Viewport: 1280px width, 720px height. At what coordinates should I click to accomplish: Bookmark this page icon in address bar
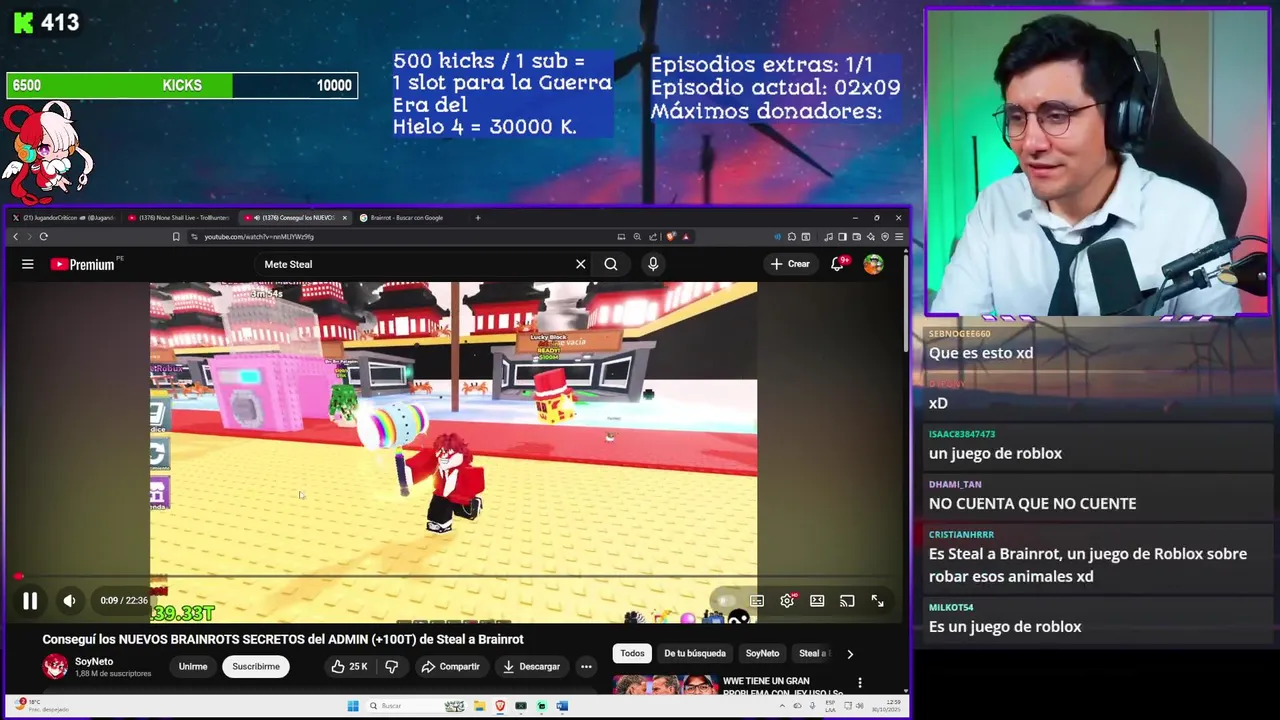(x=176, y=237)
